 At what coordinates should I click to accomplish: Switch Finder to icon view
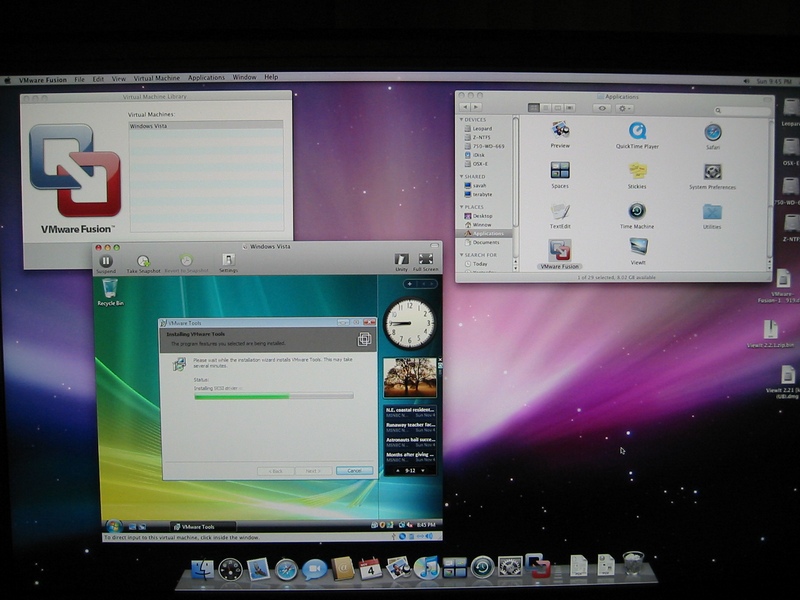pos(534,108)
